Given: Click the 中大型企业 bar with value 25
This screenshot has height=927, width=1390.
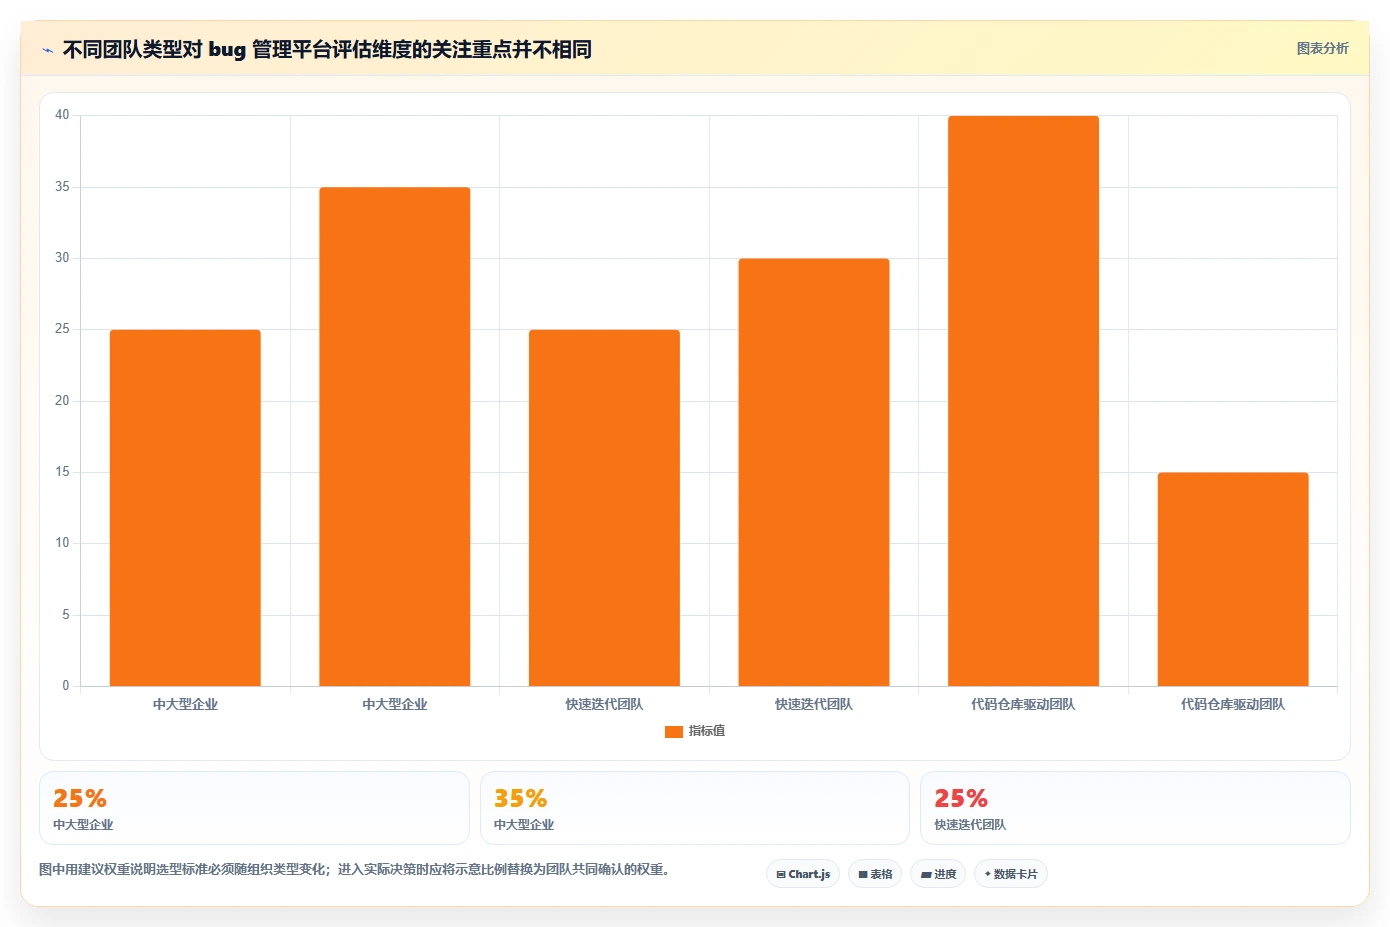Looking at the screenshot, I should 185,508.
